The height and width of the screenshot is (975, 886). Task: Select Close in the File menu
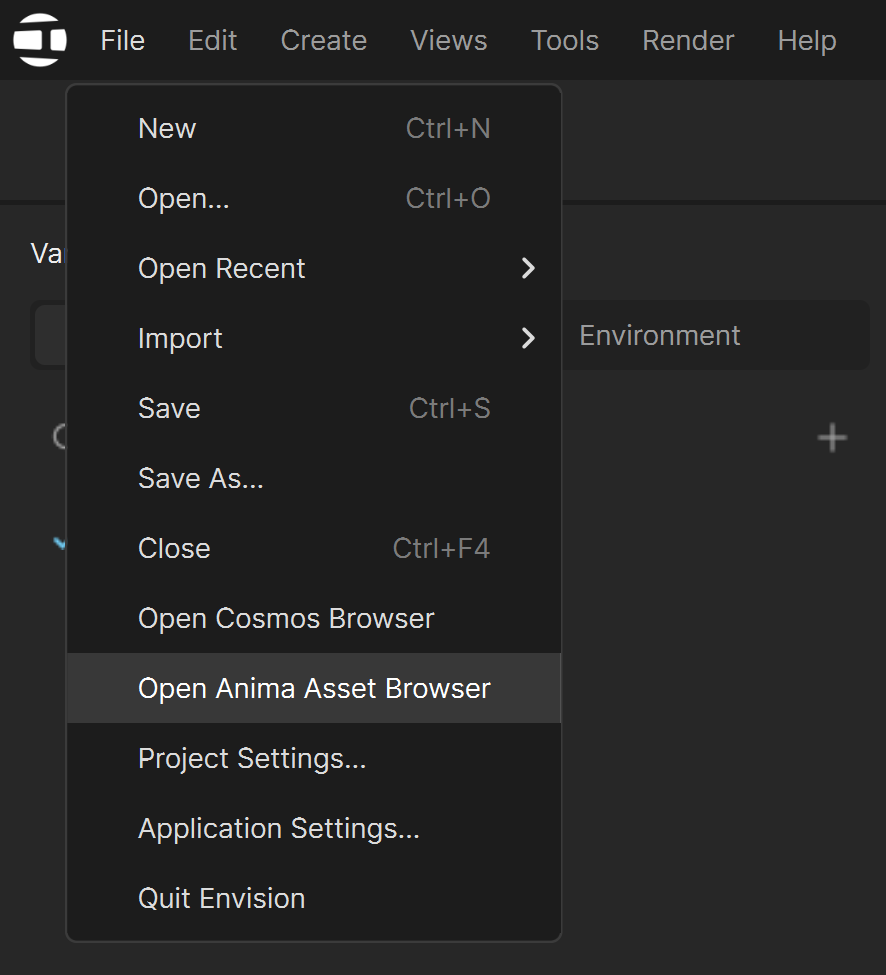pyautogui.click(x=314, y=548)
